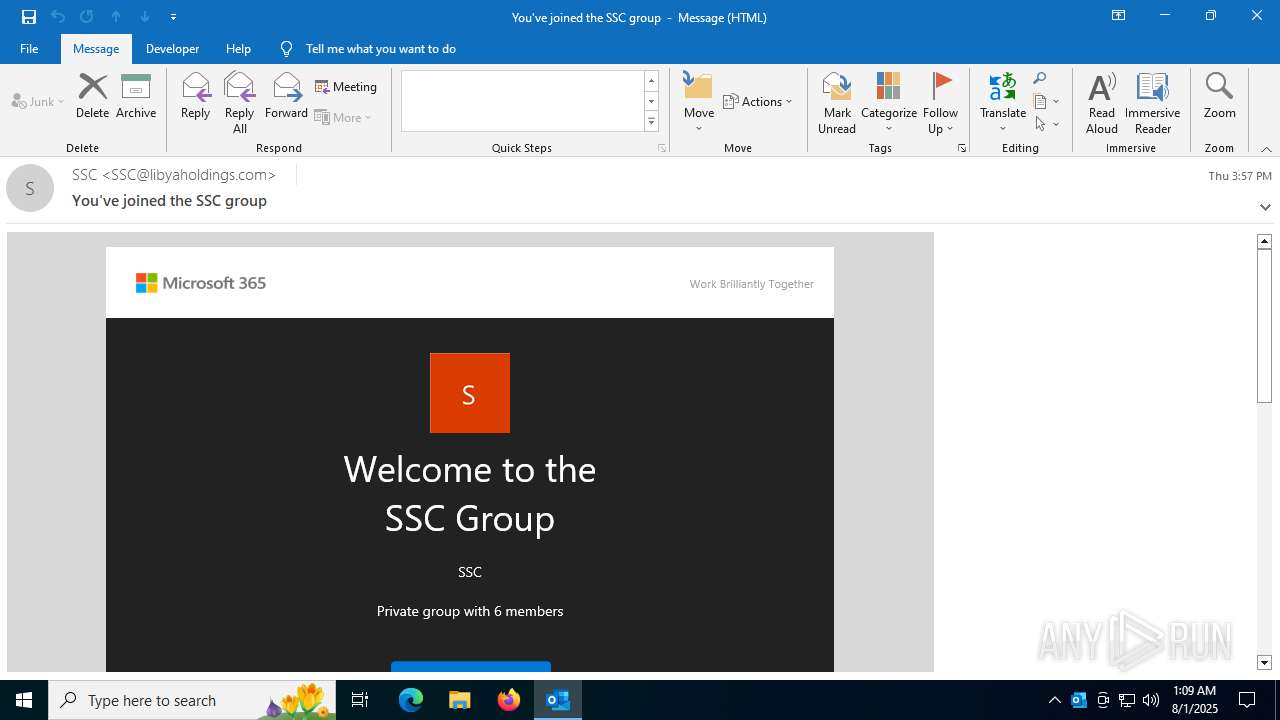Switch to the Message tab

96,48
